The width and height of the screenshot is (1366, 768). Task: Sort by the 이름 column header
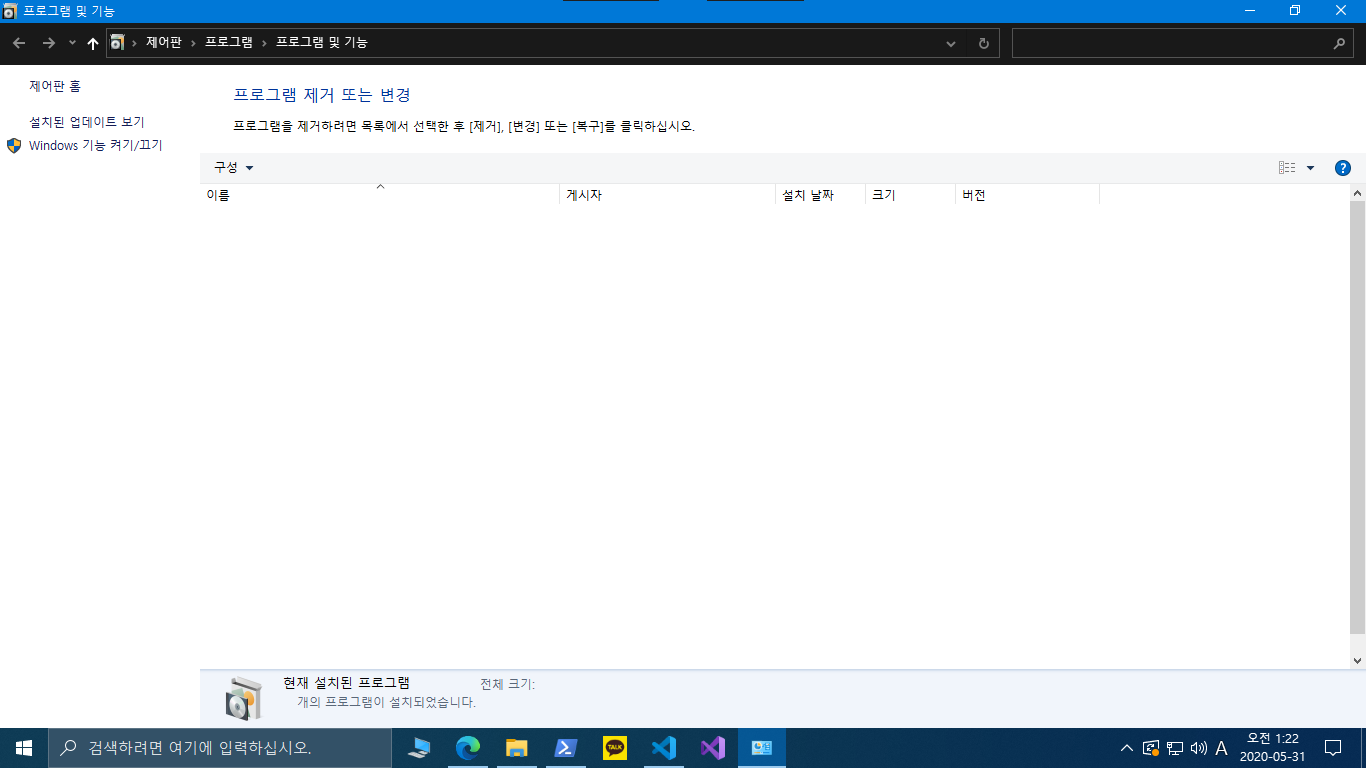tap(380, 195)
